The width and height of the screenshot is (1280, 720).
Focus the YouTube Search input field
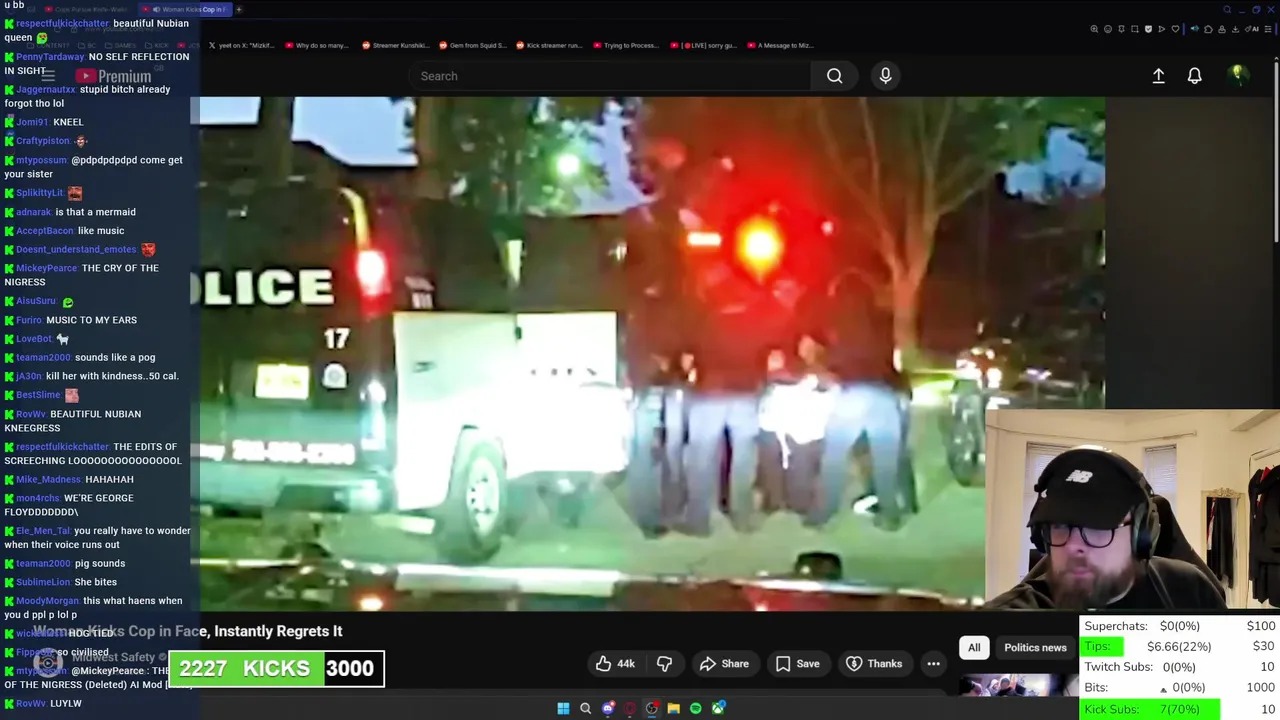tap(610, 76)
